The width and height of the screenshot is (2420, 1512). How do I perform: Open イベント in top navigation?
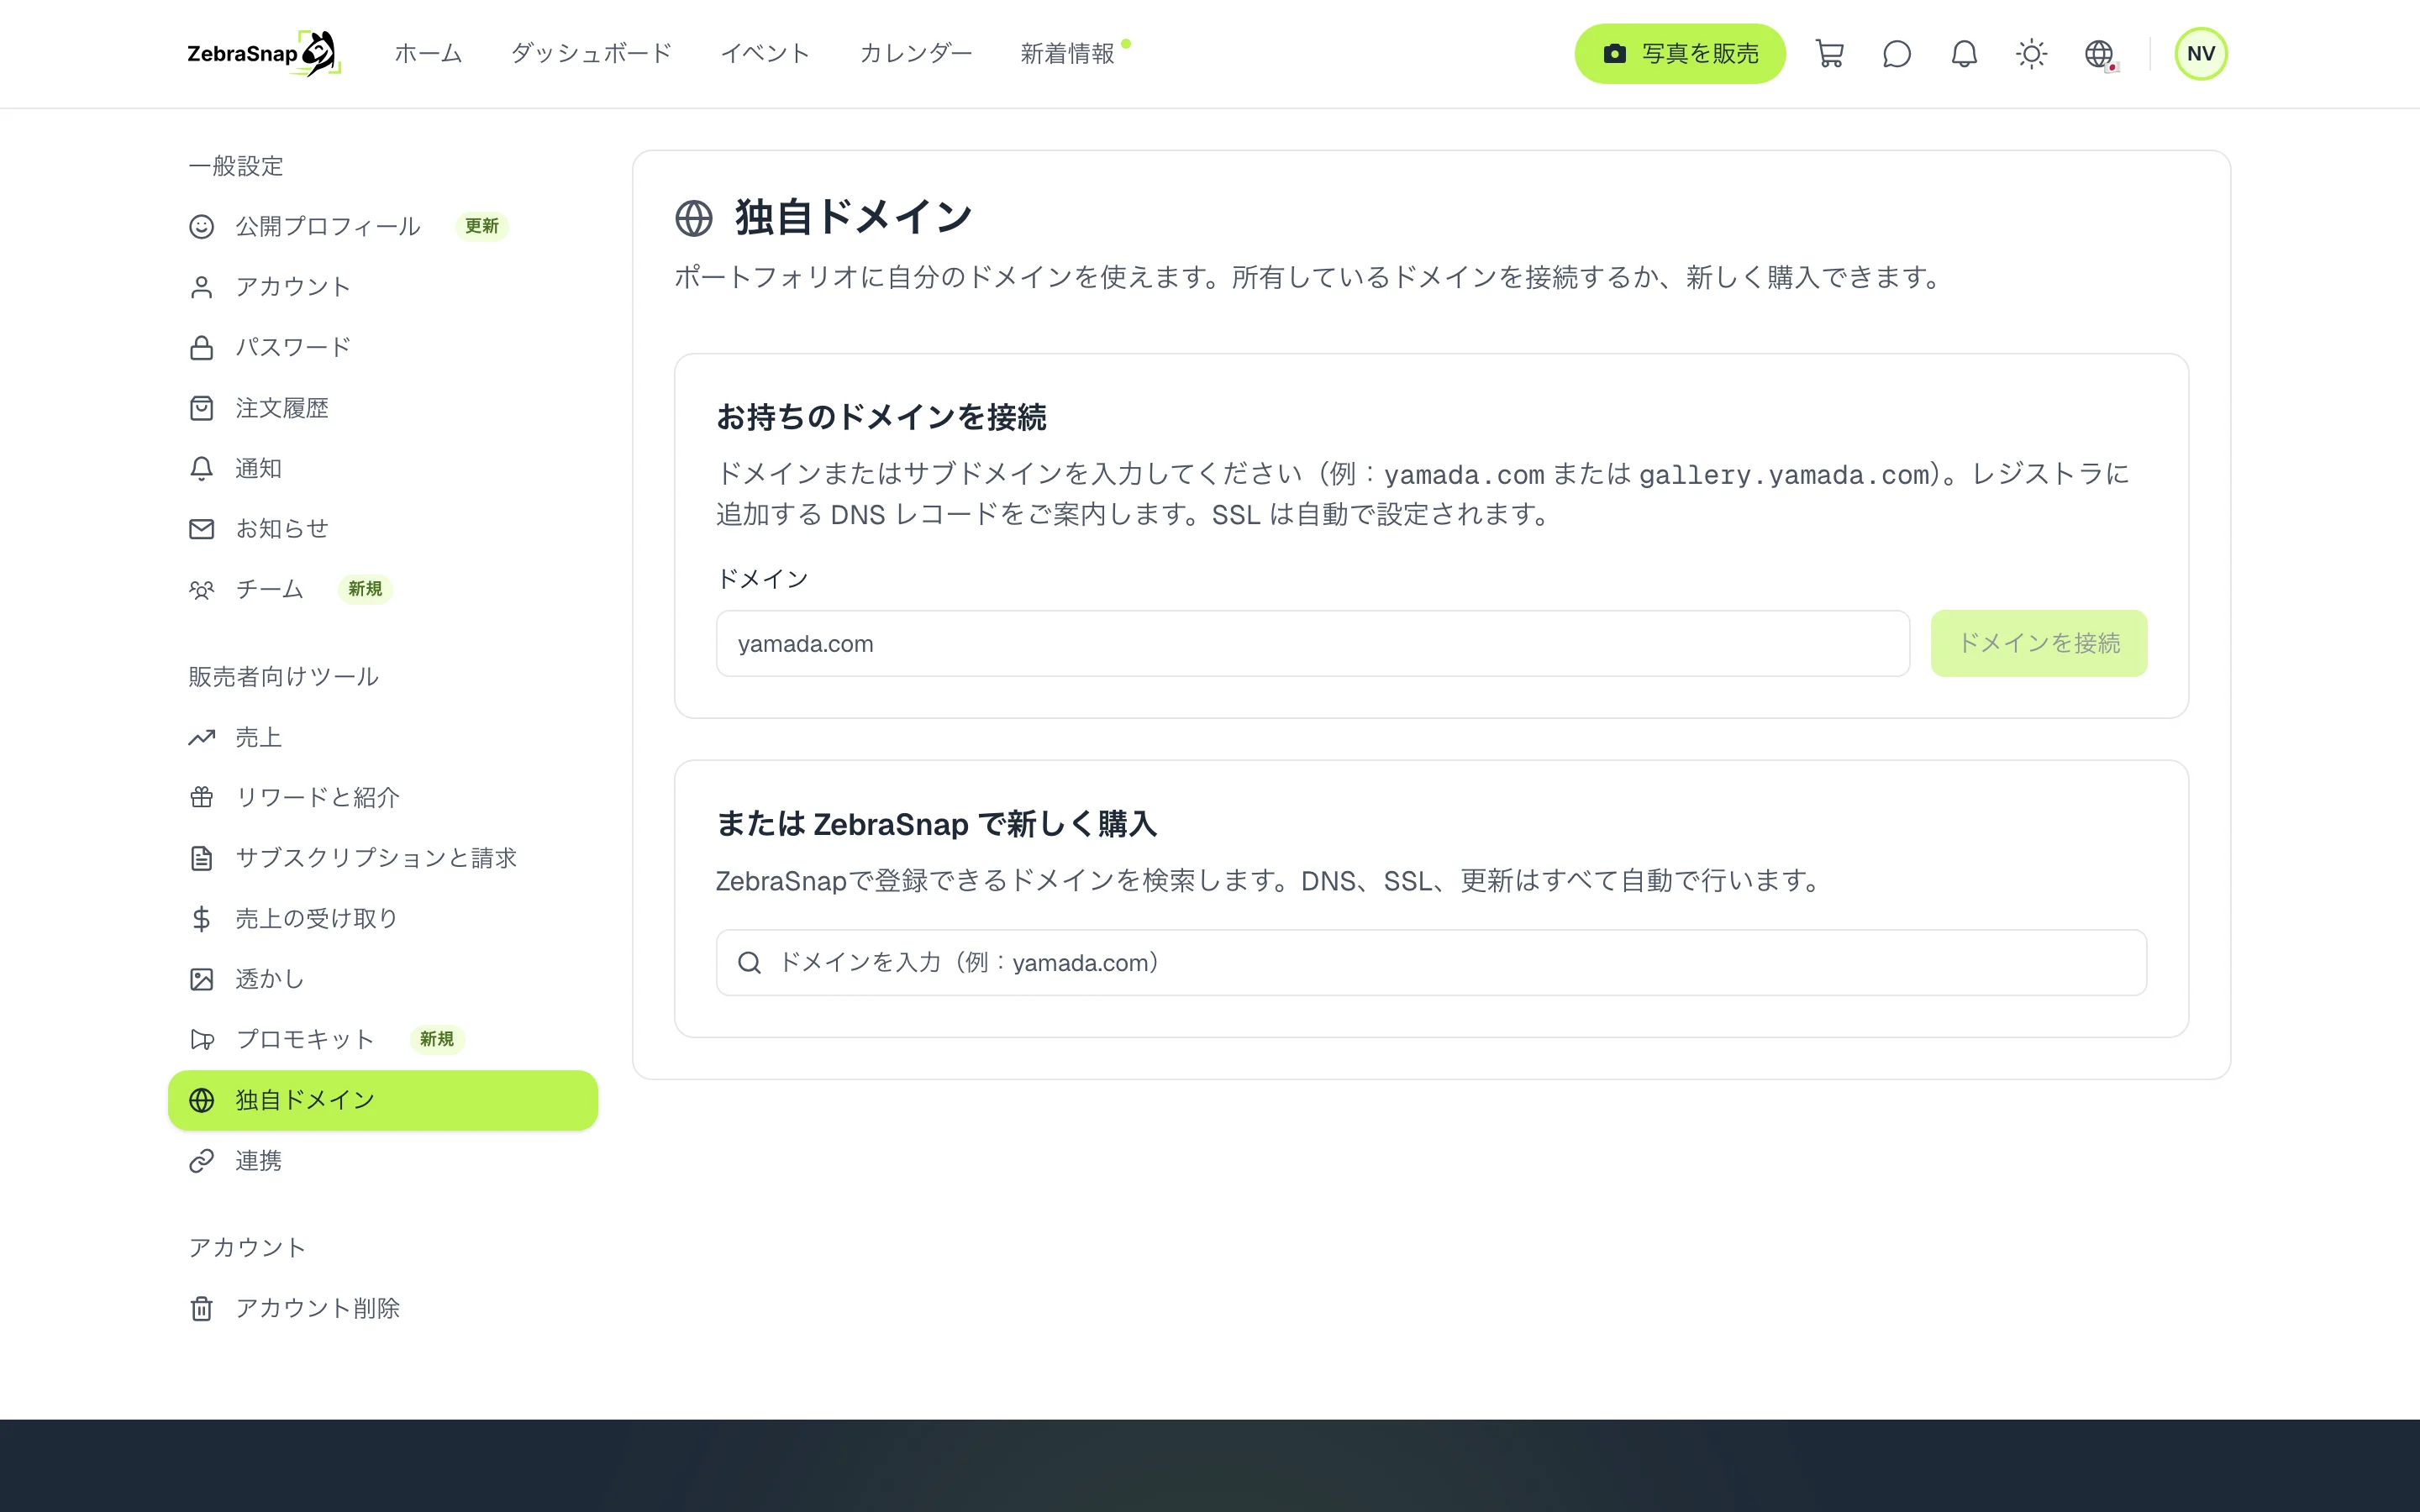765,54
